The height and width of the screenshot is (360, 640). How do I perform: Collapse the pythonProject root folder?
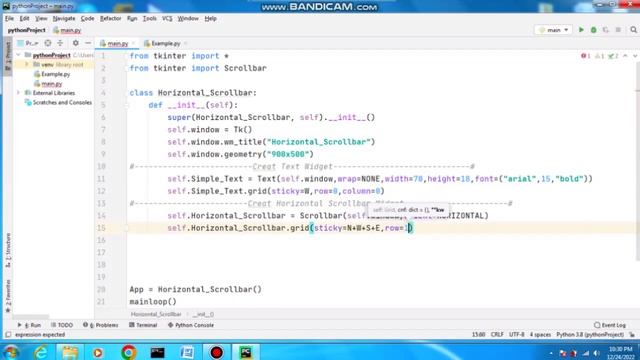18,55
